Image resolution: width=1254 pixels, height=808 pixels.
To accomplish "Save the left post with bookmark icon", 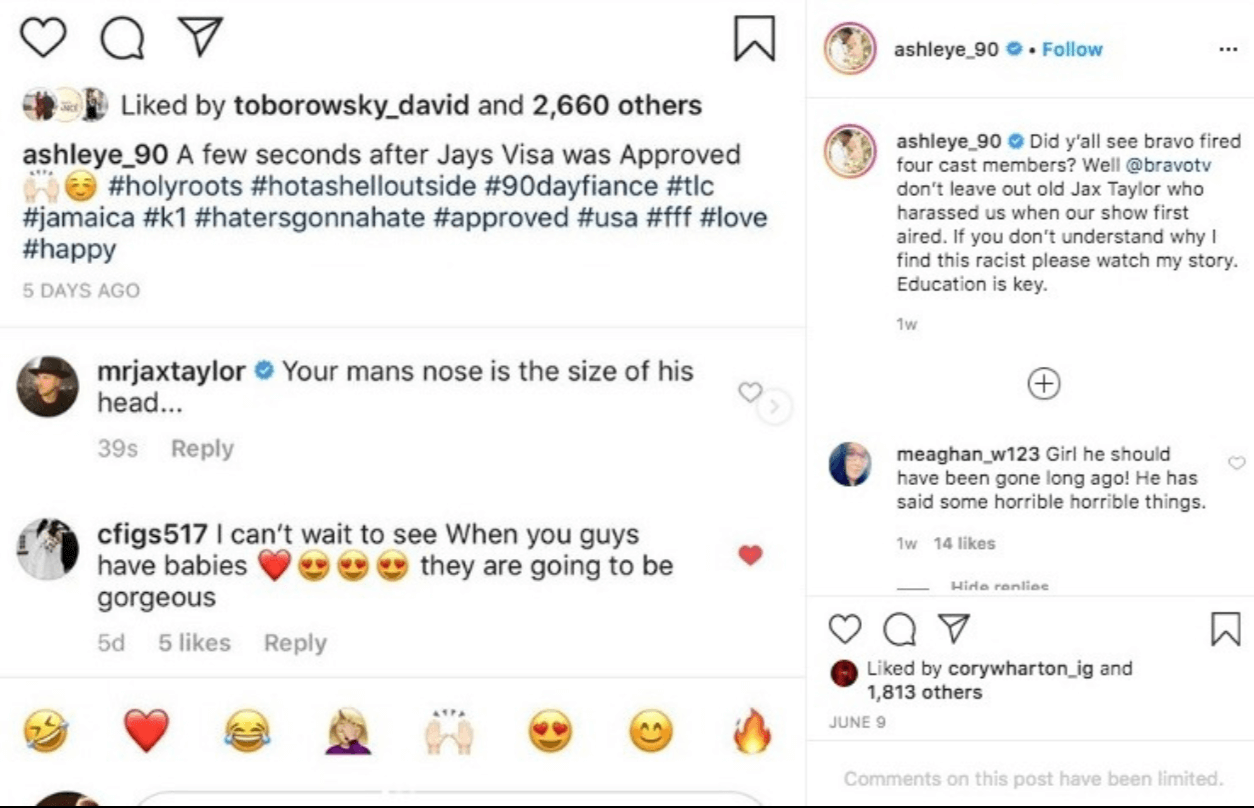I will point(755,38).
